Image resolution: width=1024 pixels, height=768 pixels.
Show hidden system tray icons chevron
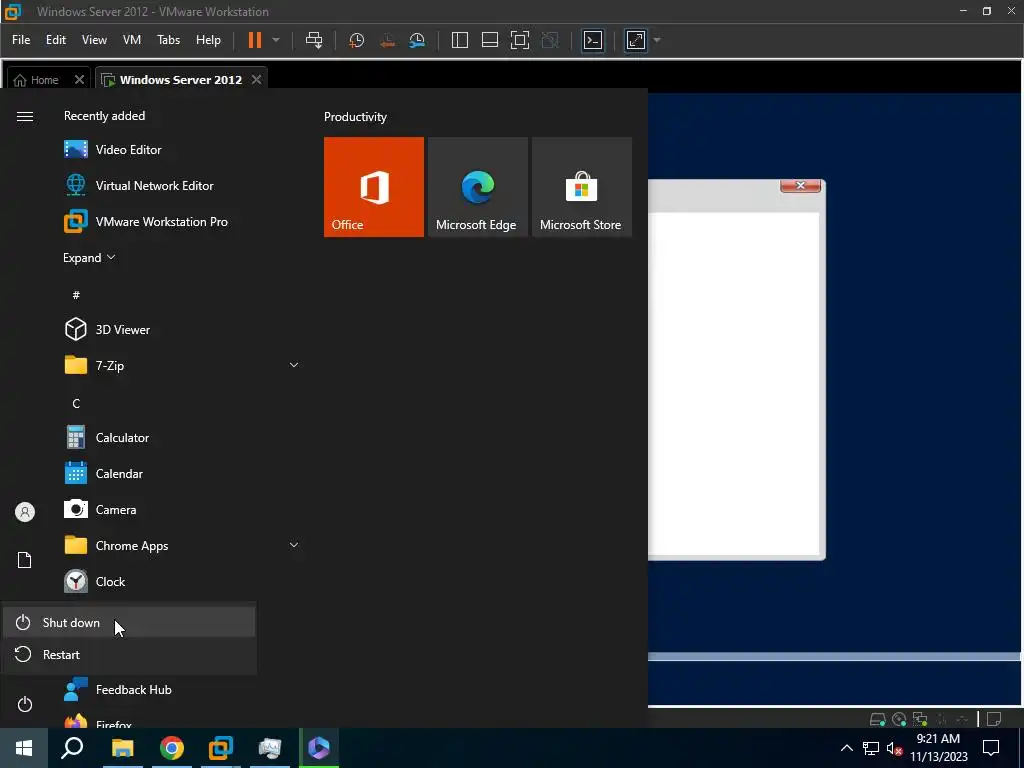[846, 748]
